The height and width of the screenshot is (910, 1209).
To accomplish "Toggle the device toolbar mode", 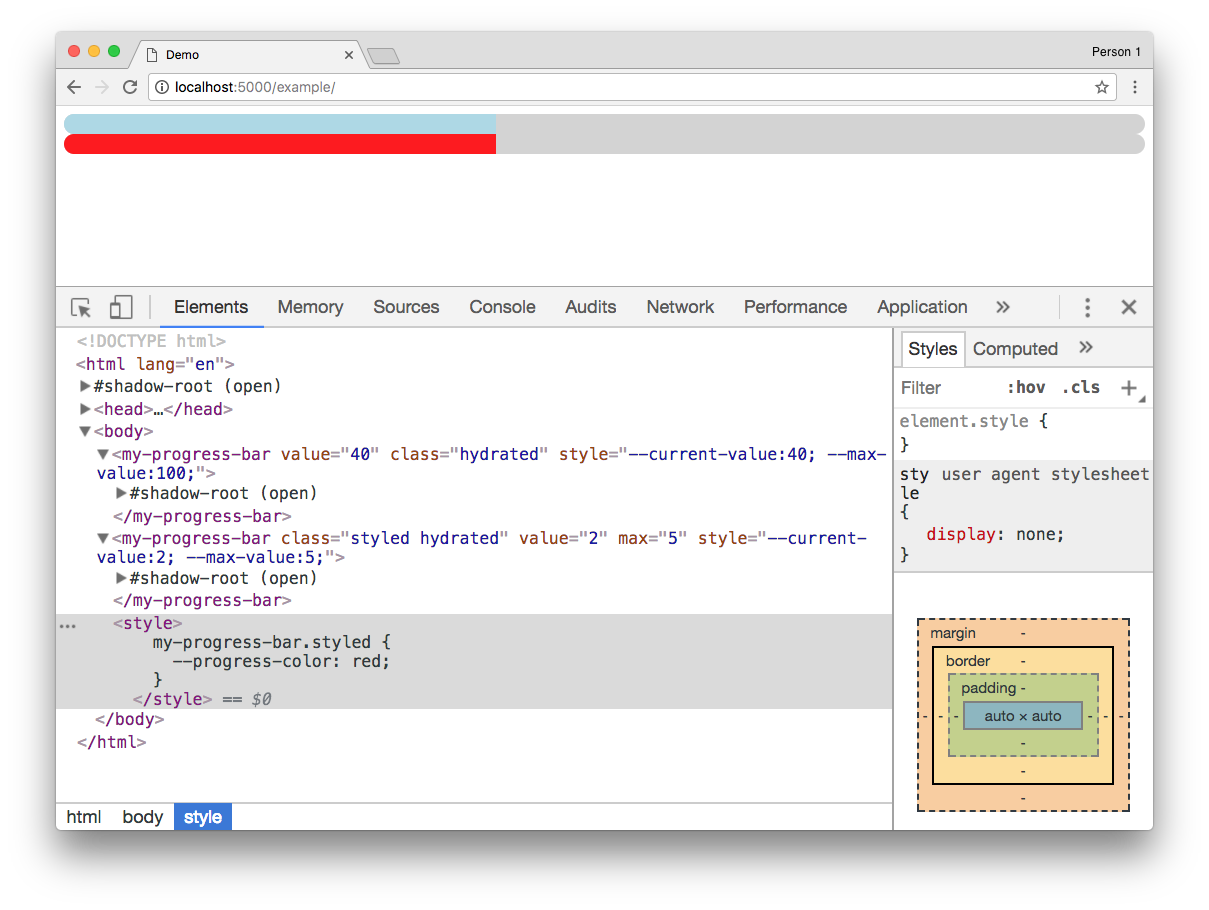I will coord(120,306).
